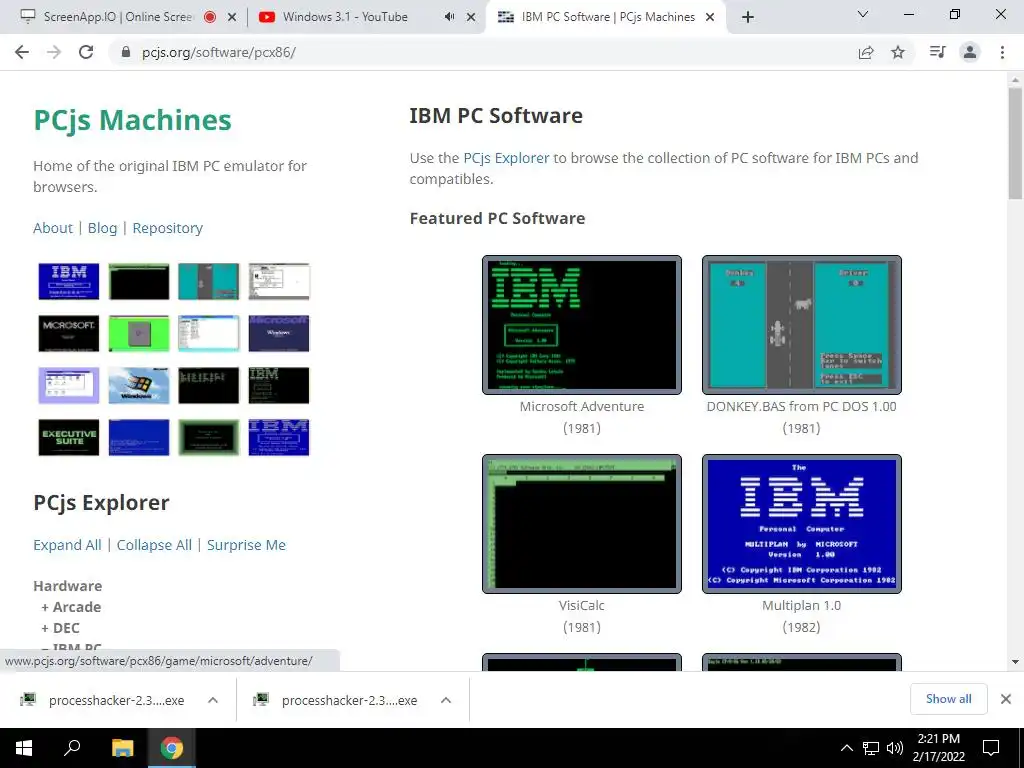The image size is (1024, 768).
Task: Bookmark this page with the star icon
Action: point(898,52)
